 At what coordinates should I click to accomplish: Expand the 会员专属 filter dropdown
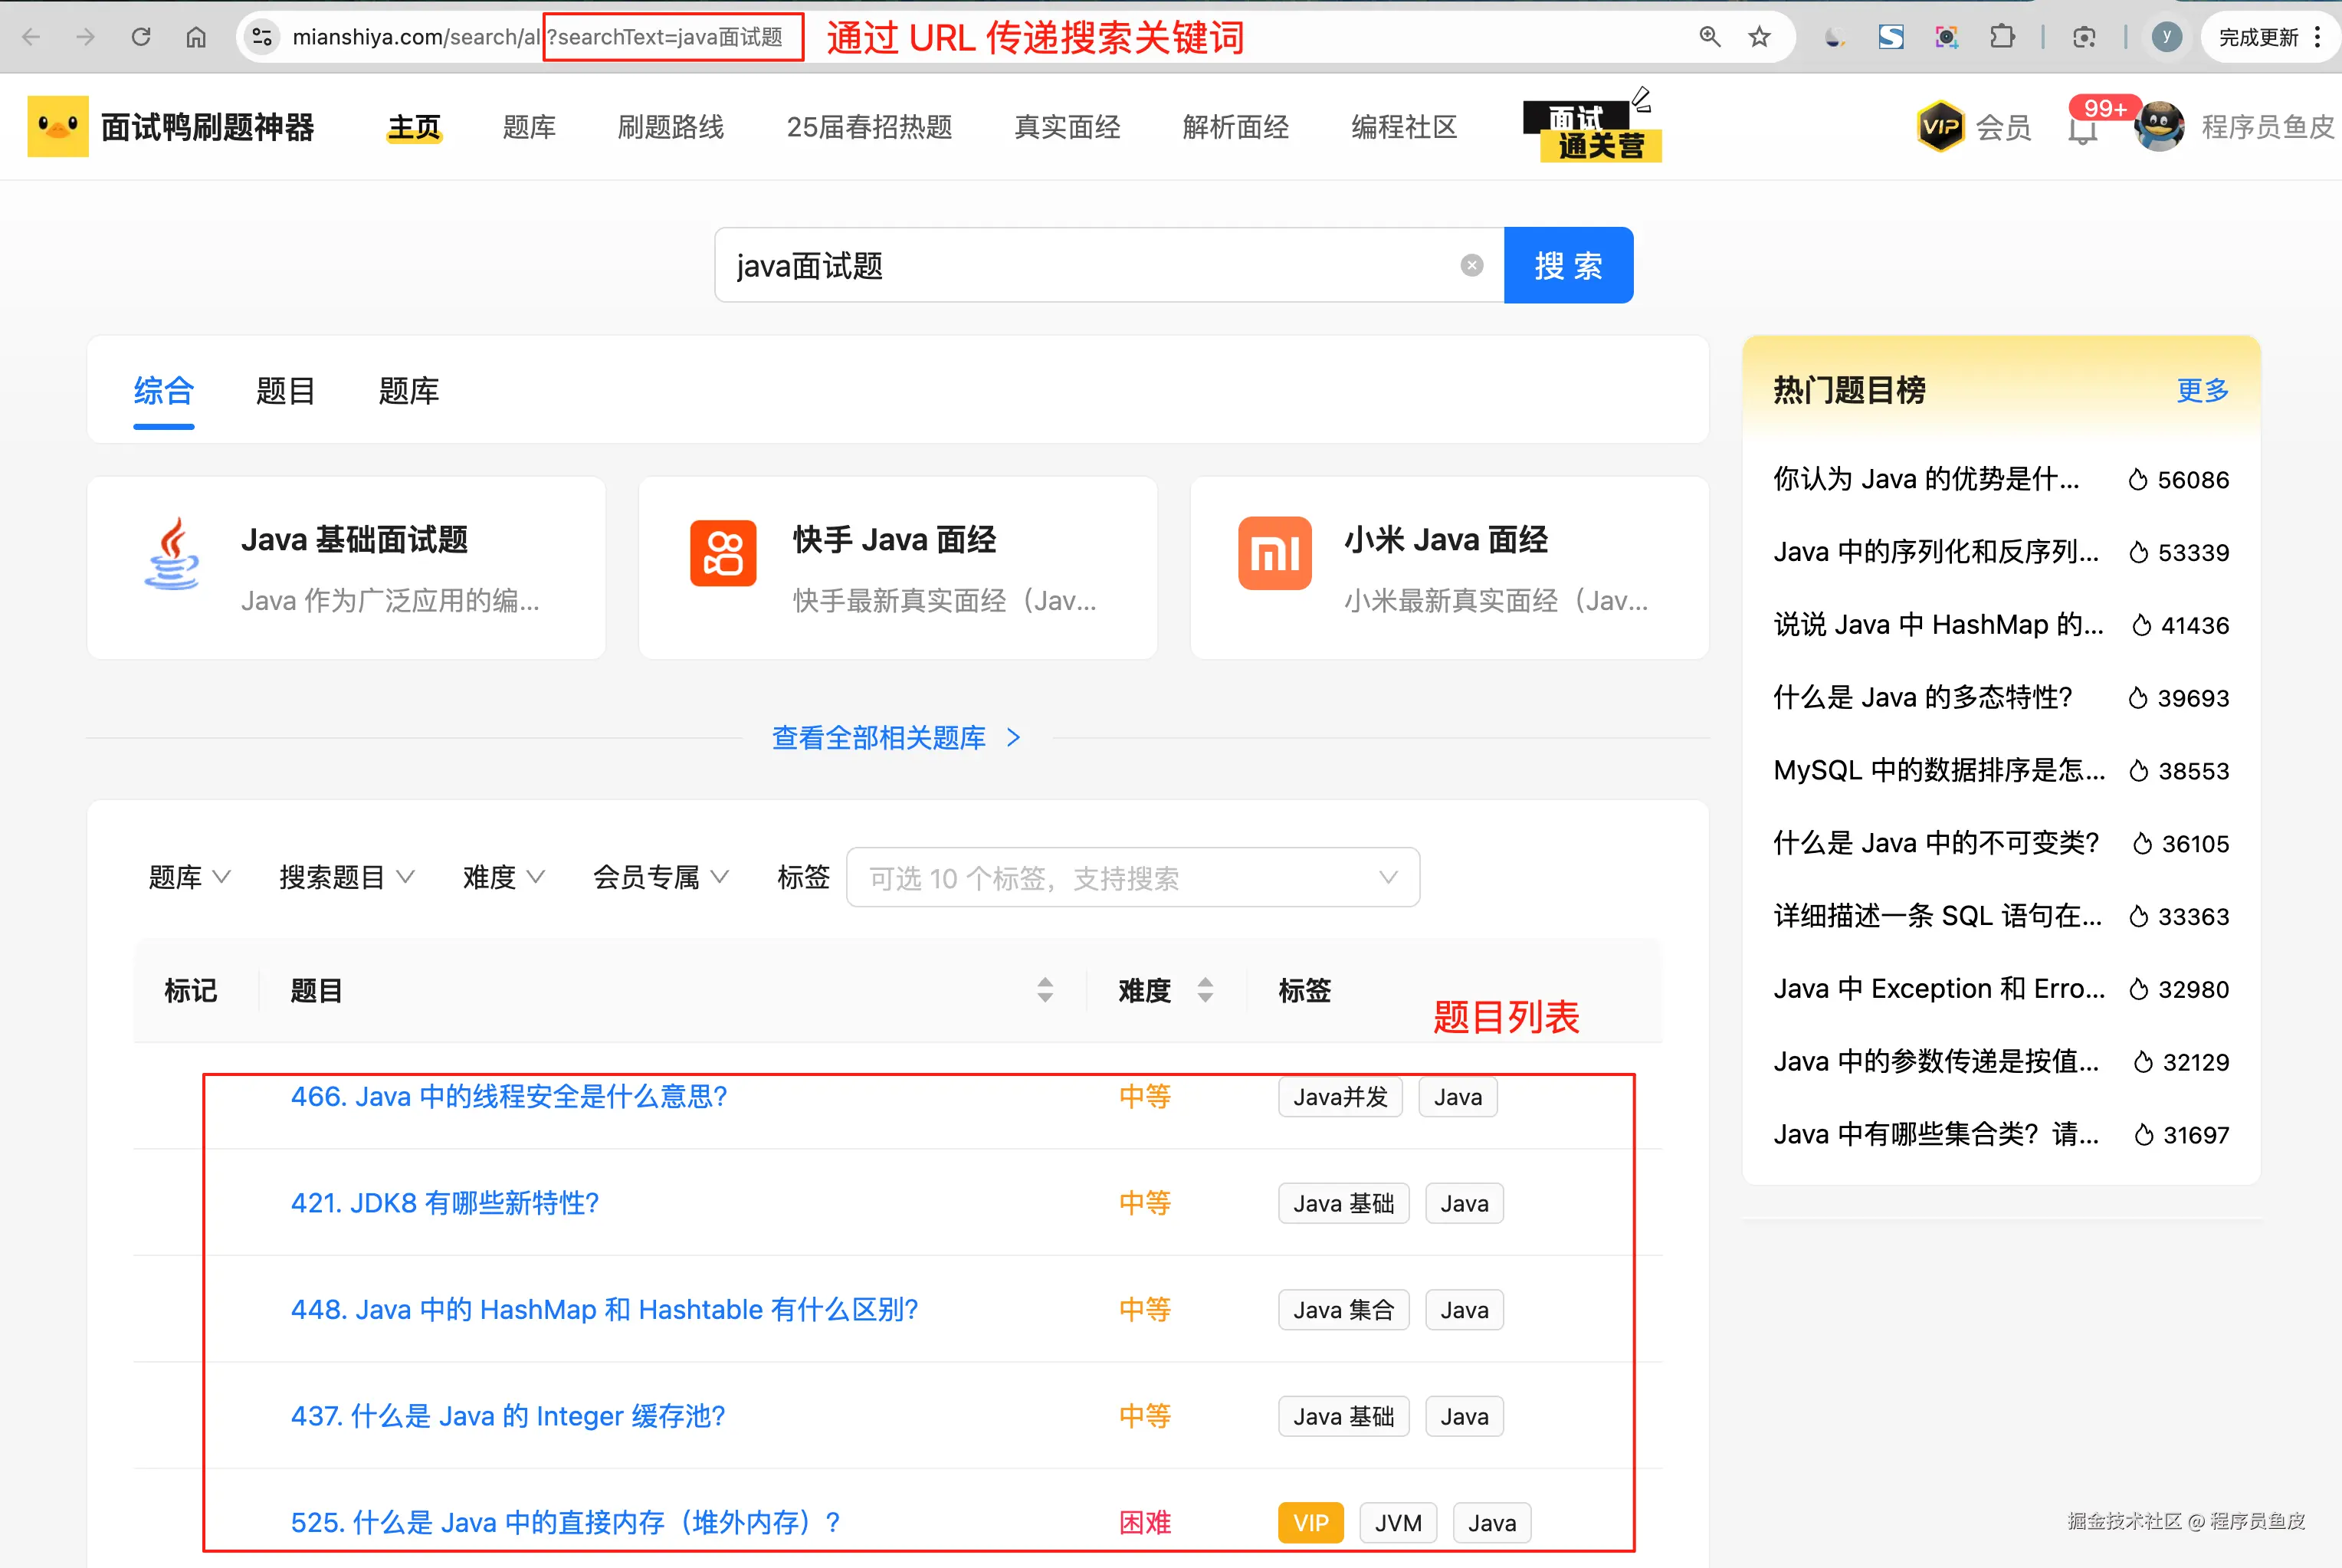point(660,877)
